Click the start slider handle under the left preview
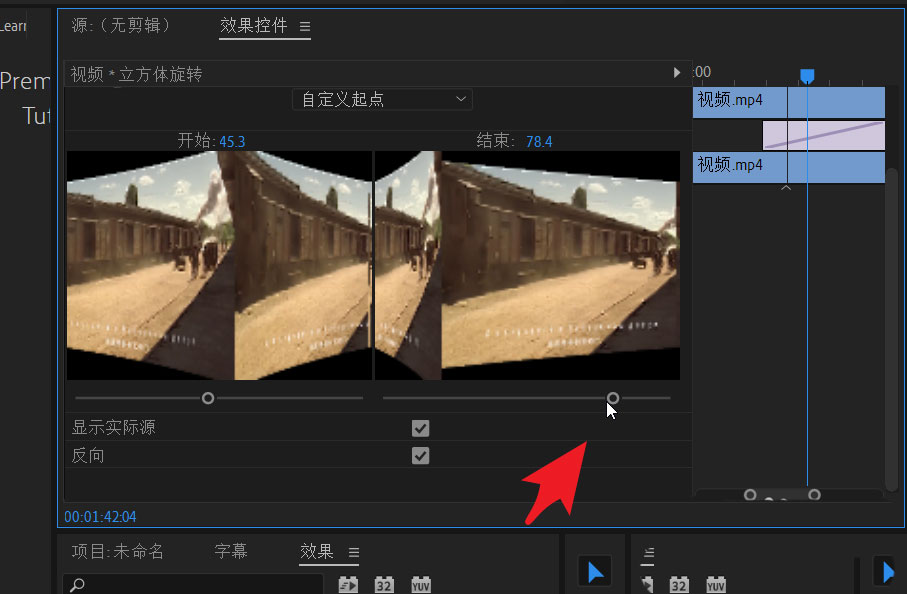This screenshot has width=907, height=594. pos(207,397)
